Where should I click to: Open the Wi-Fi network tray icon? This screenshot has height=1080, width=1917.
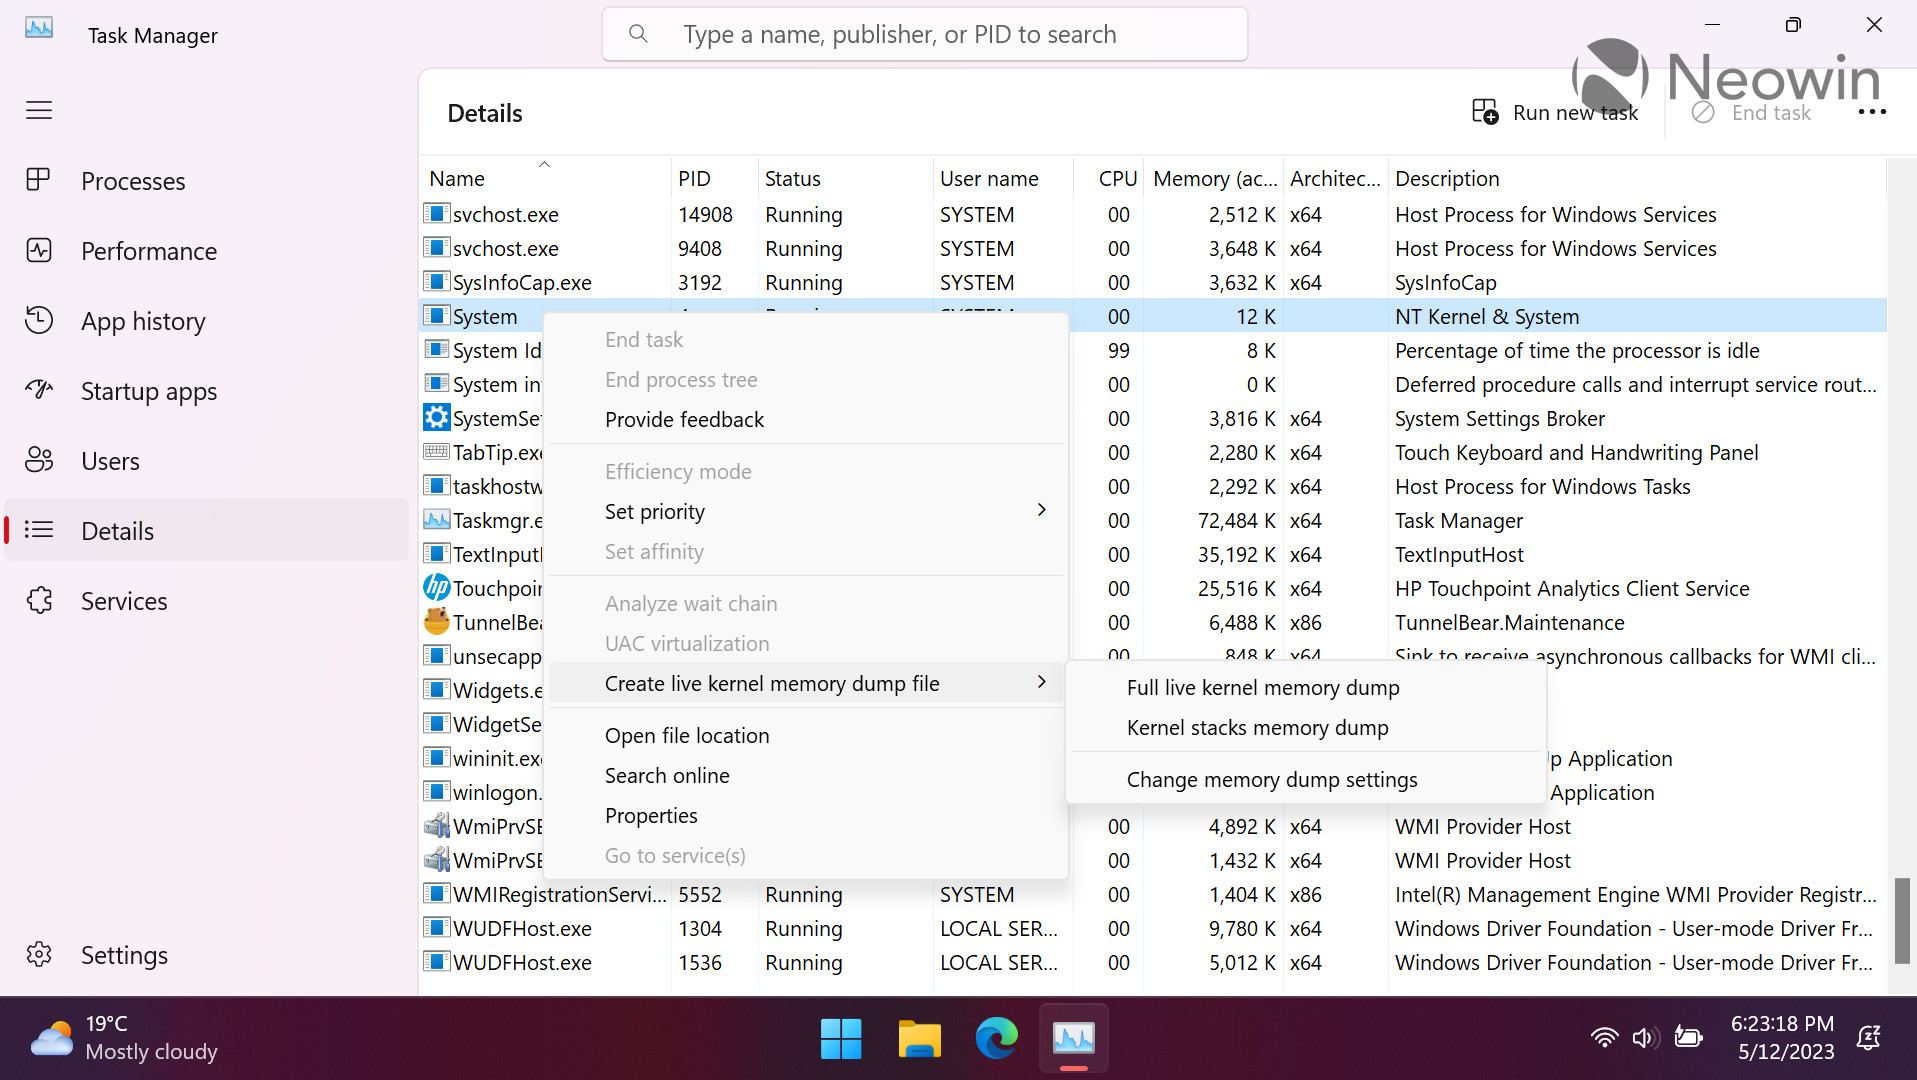pyautogui.click(x=1604, y=1037)
